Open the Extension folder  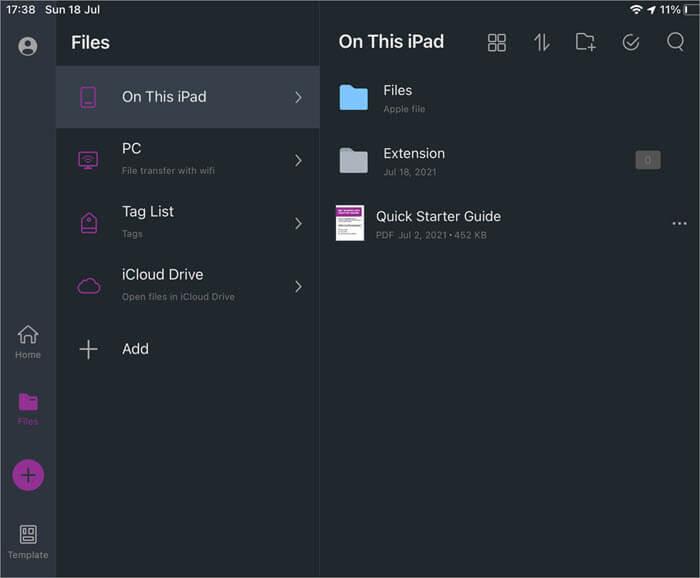pos(353,160)
